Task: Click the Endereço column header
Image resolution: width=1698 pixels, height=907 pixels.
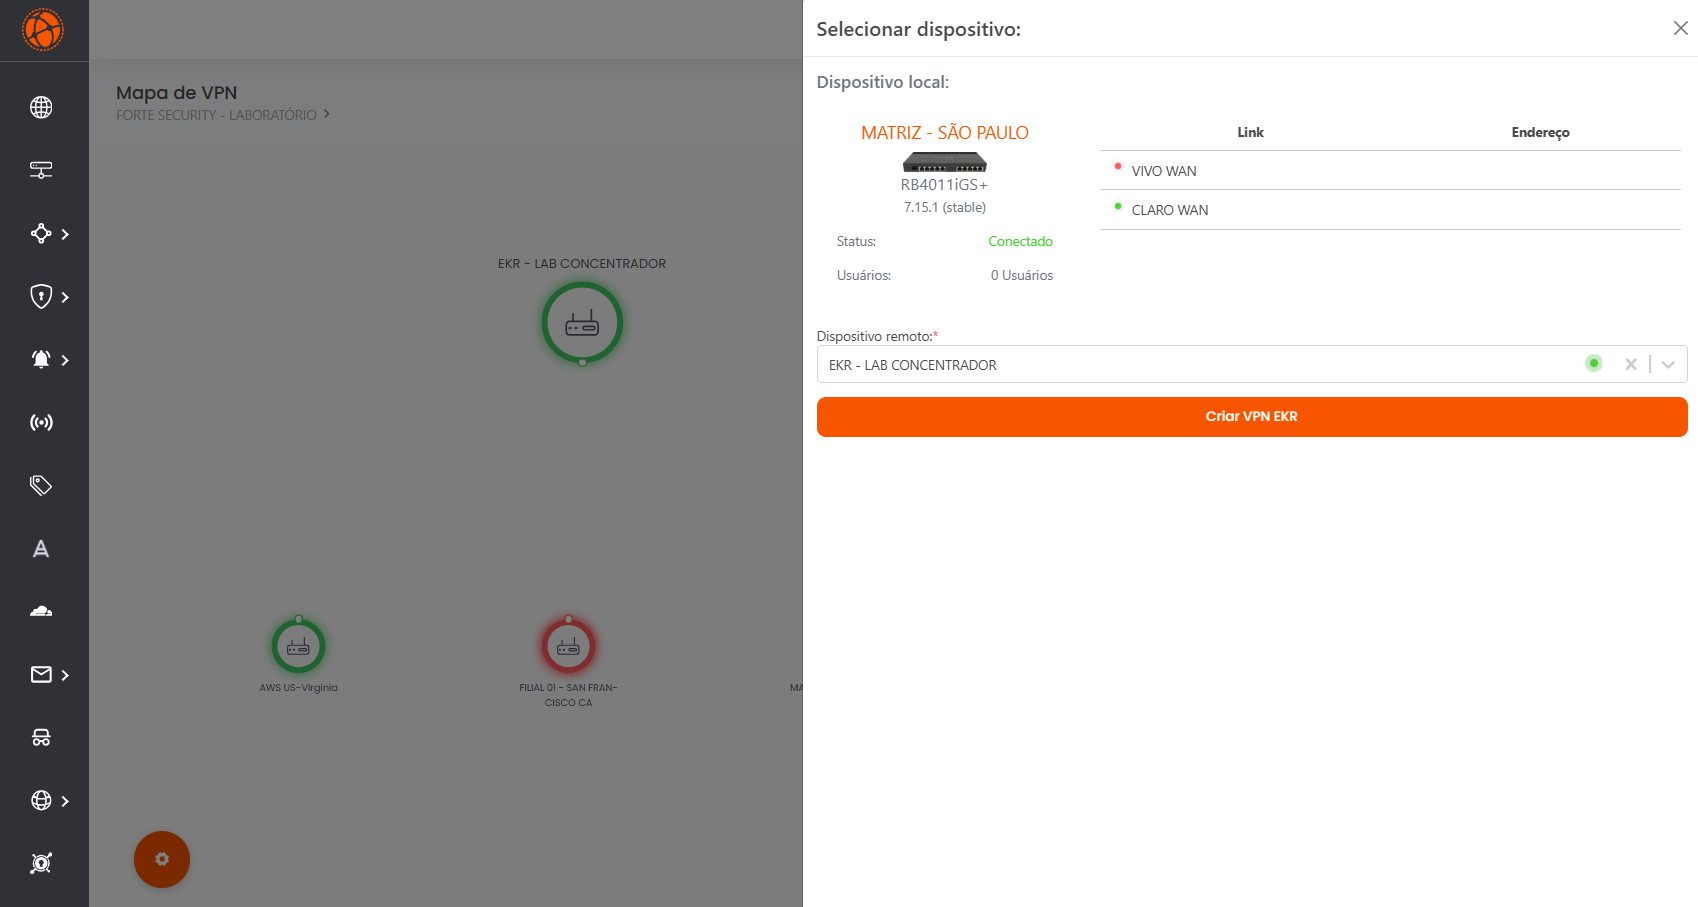Action: click(1540, 132)
